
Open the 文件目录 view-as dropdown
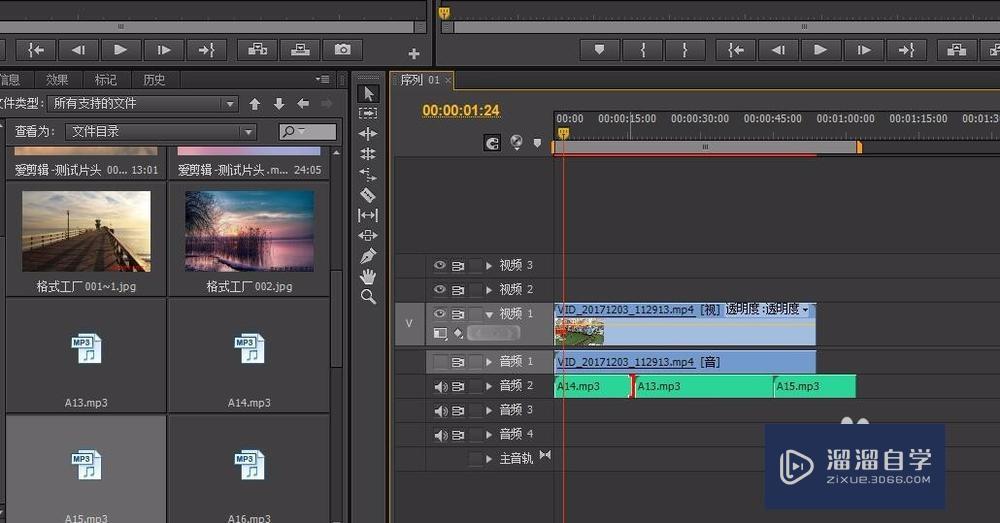coord(161,131)
